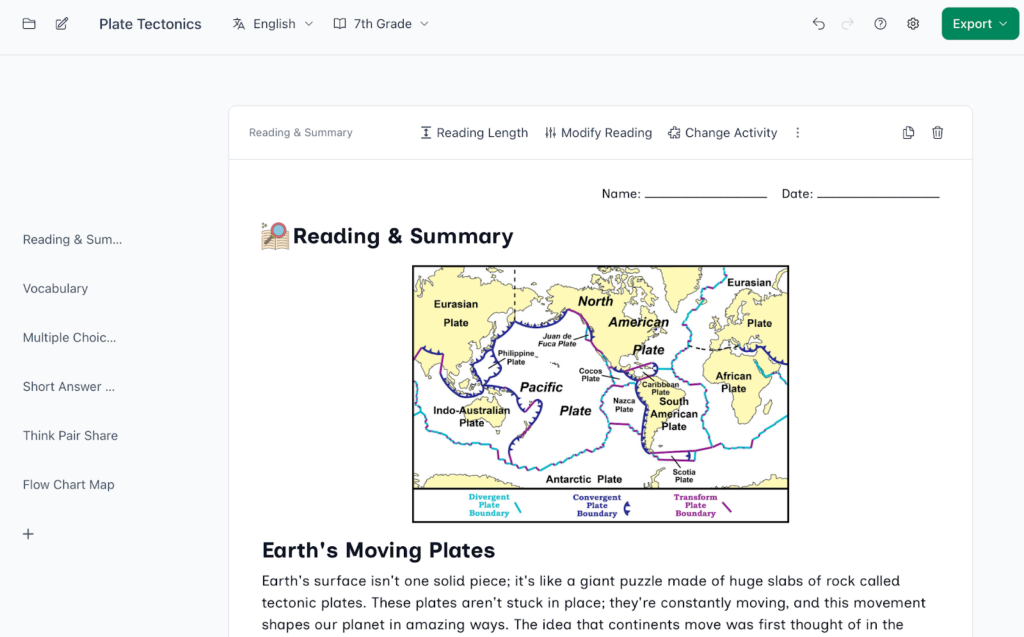
Task: Open the three-dot more options menu
Action: point(797,133)
